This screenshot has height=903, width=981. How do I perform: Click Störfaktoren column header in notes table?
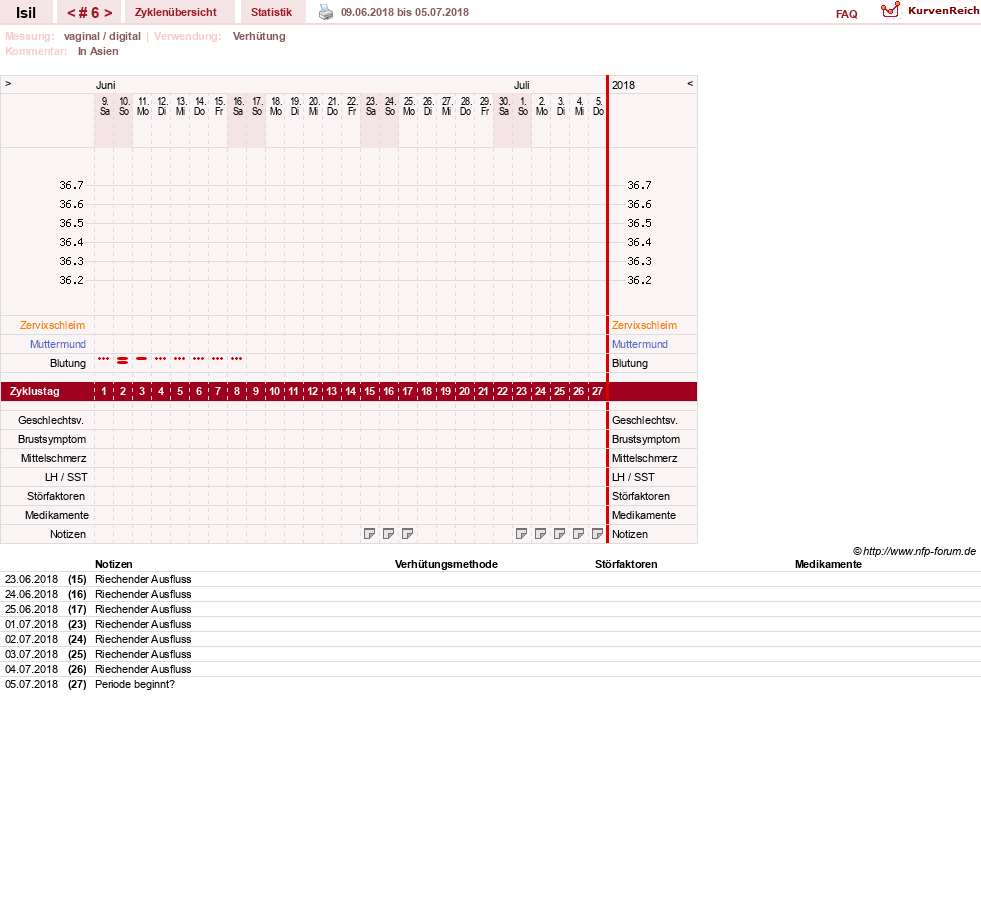tap(626, 564)
